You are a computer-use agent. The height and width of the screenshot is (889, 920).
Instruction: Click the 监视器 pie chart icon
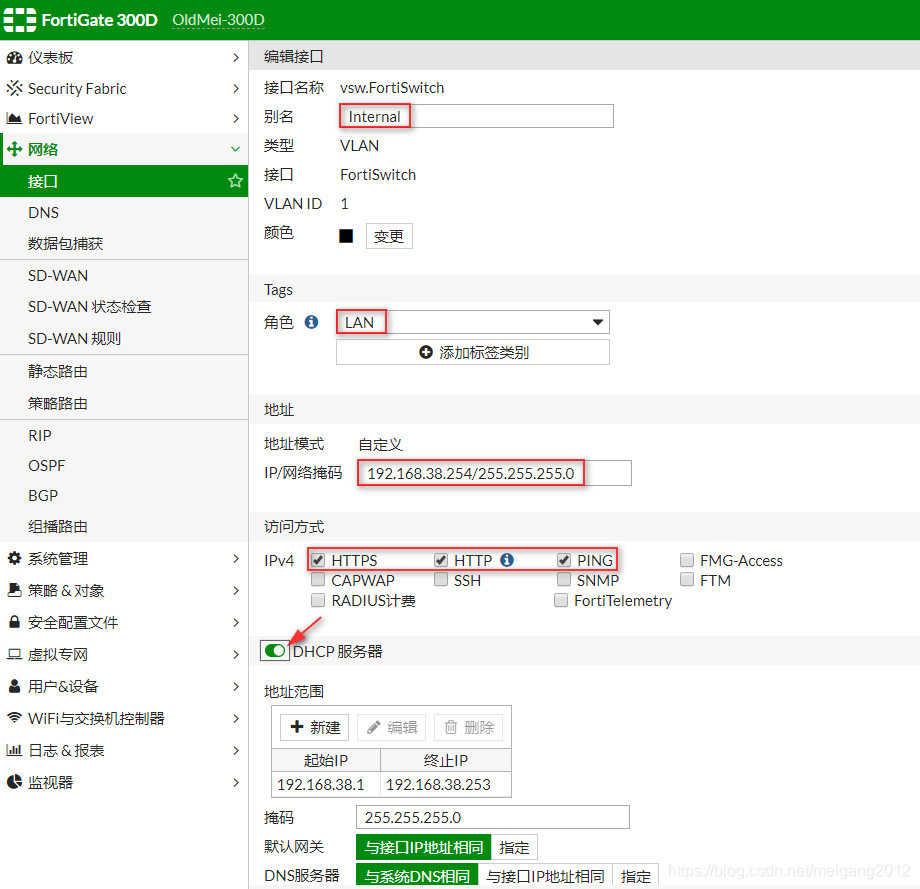tap(14, 782)
